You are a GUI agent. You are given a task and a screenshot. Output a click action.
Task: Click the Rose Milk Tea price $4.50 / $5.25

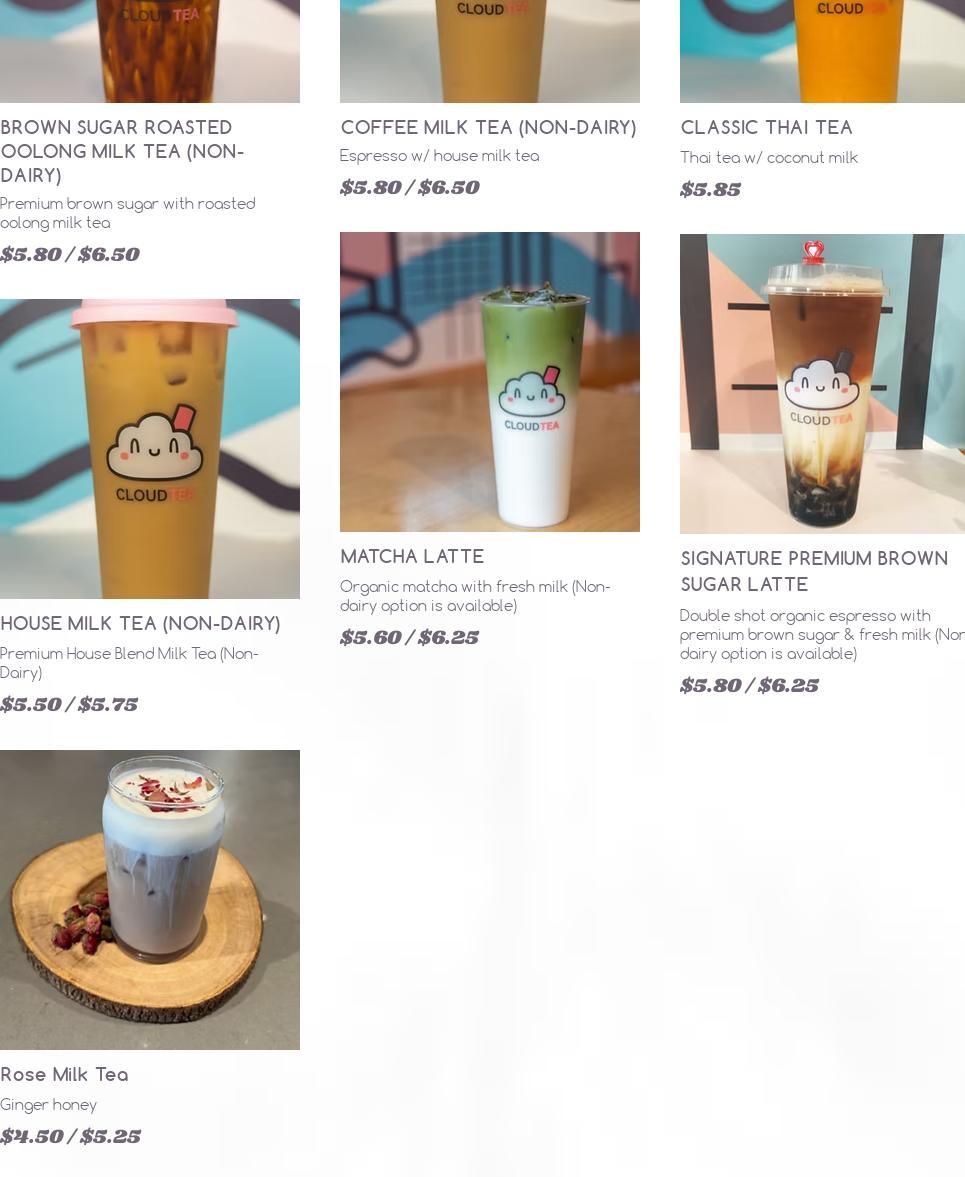(x=71, y=1136)
